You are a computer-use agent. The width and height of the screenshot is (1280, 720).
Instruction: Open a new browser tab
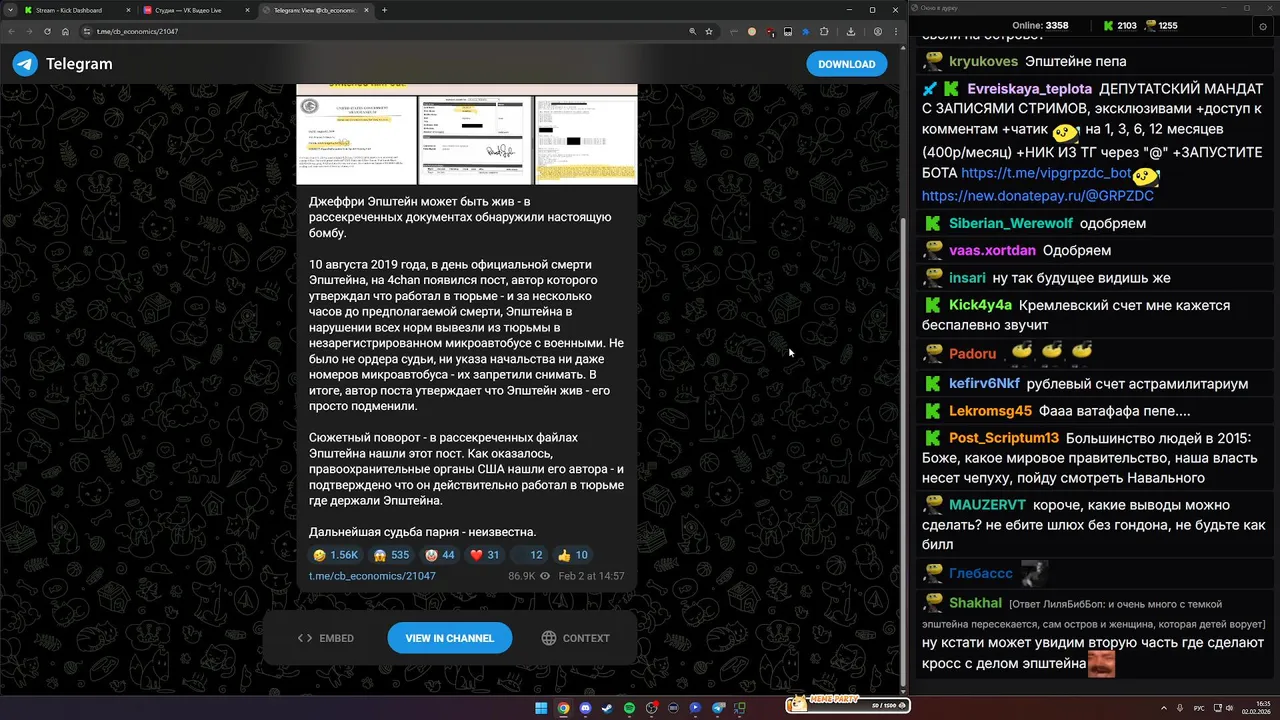click(x=385, y=10)
